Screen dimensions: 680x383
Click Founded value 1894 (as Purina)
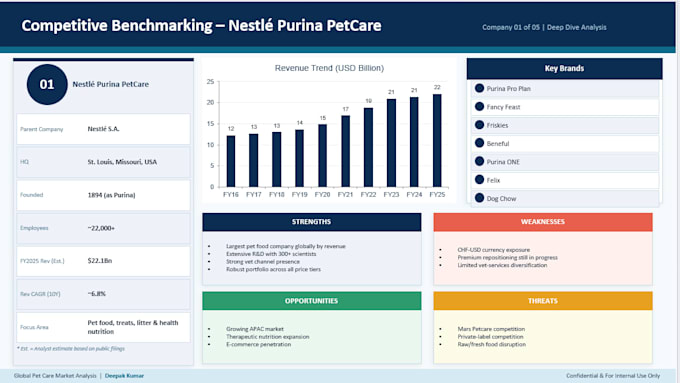click(x=111, y=195)
